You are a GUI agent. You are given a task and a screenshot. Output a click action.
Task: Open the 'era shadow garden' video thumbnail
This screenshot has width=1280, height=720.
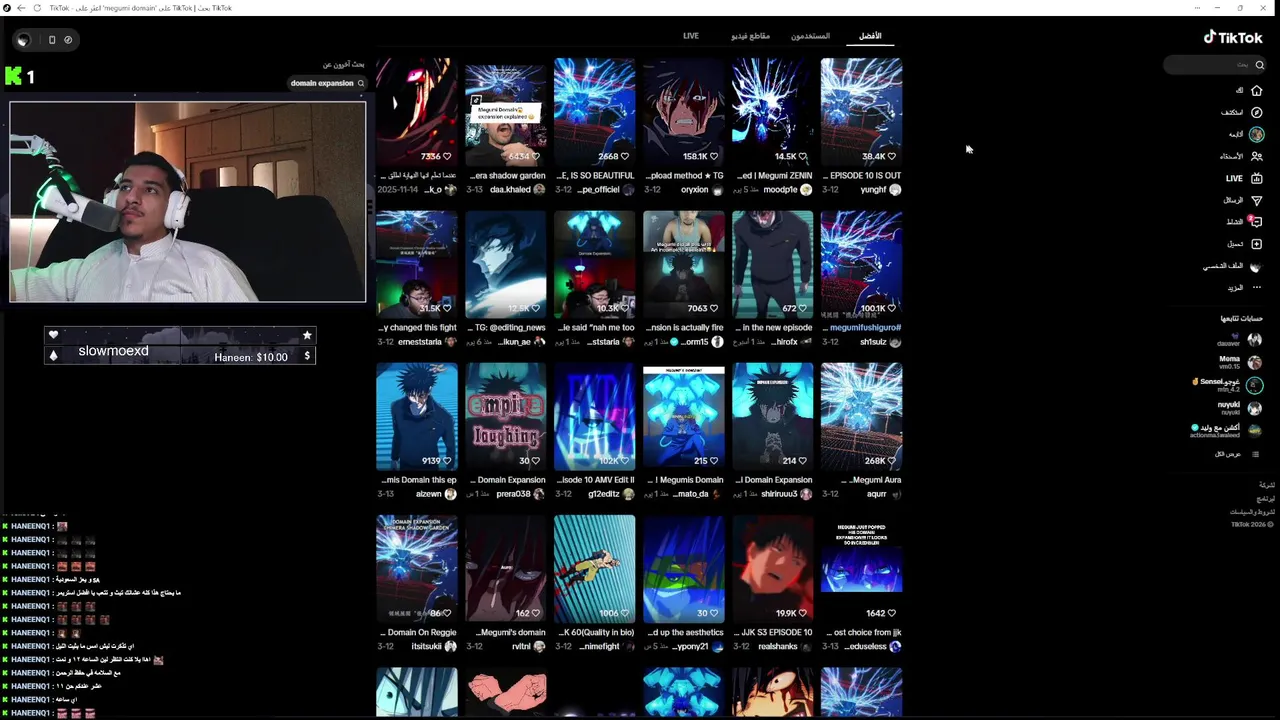point(505,111)
